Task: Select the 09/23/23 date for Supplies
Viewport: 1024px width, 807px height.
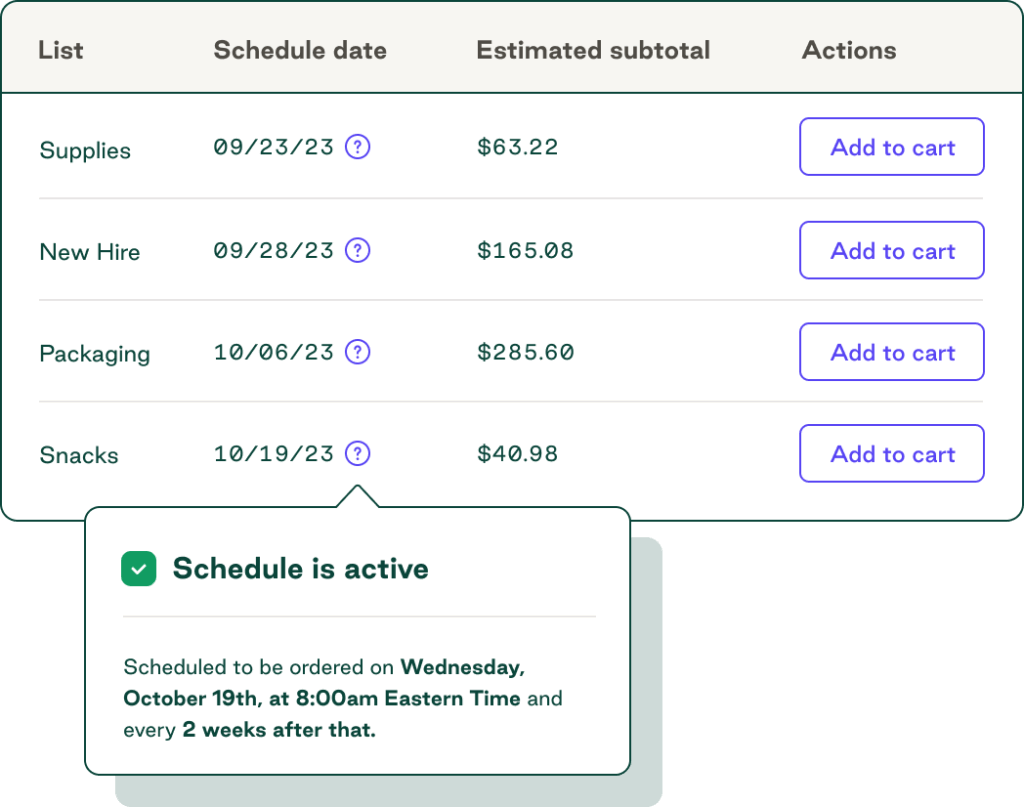Action: 275,146
